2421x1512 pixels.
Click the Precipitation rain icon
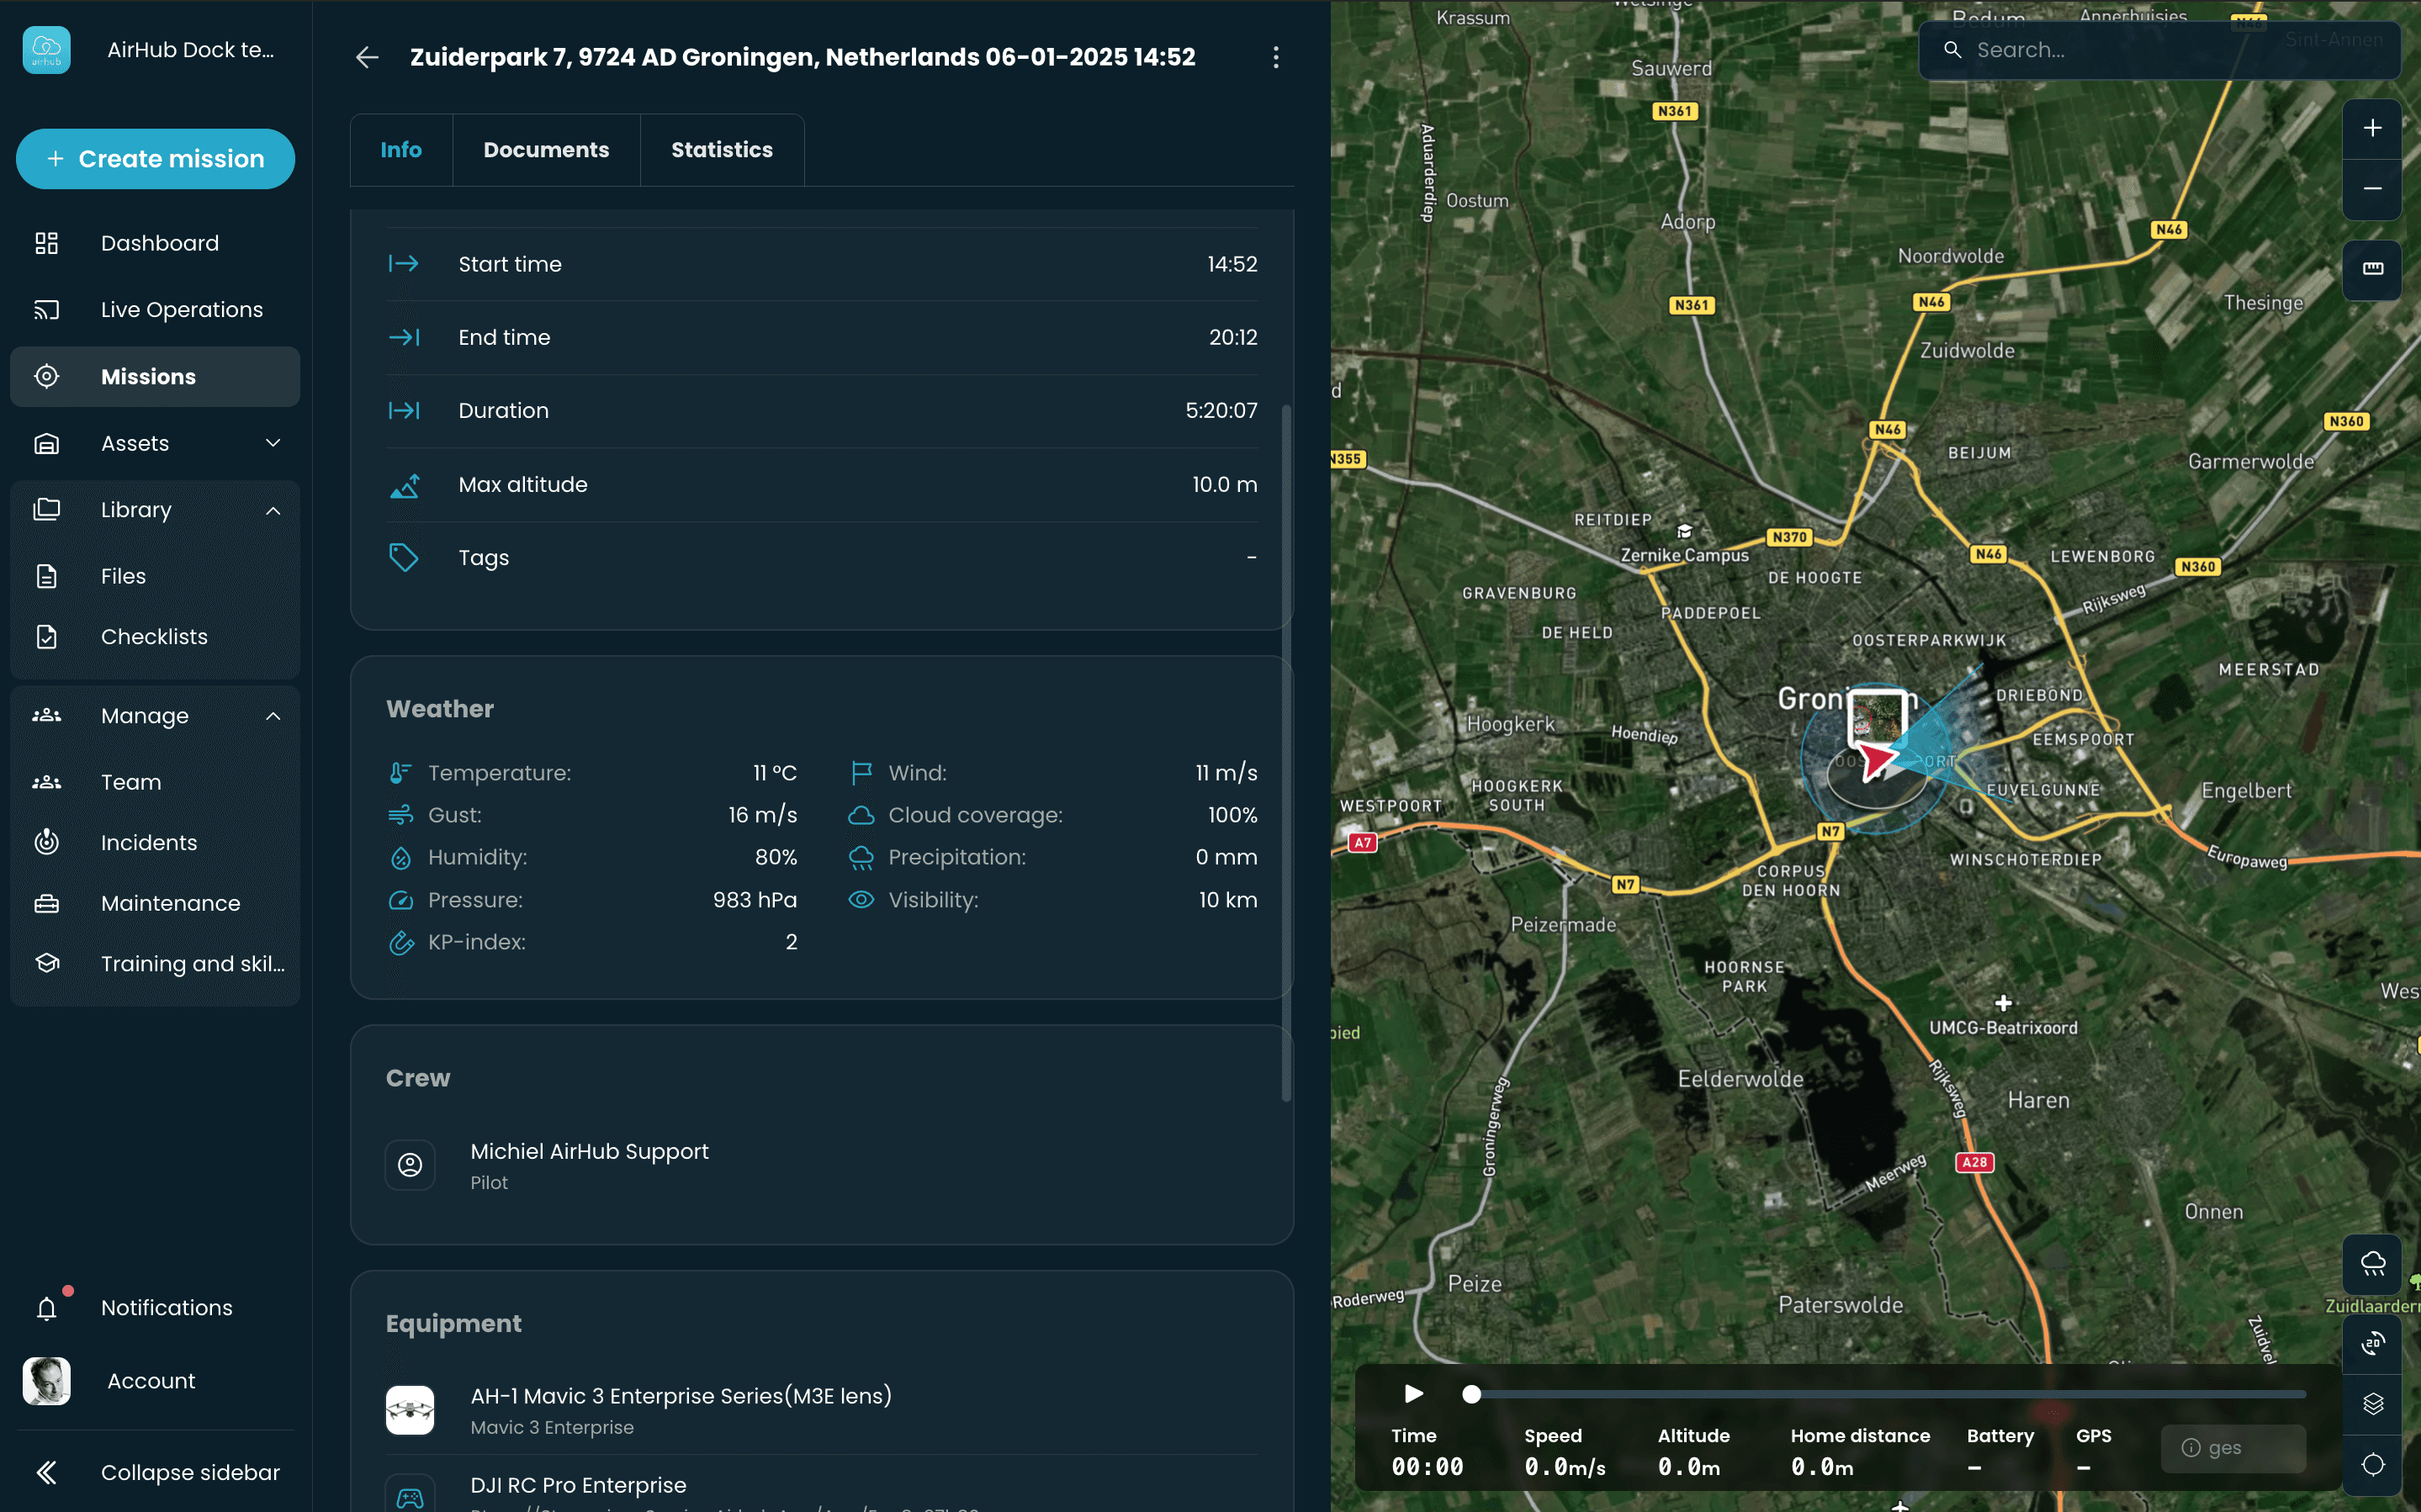(861, 858)
